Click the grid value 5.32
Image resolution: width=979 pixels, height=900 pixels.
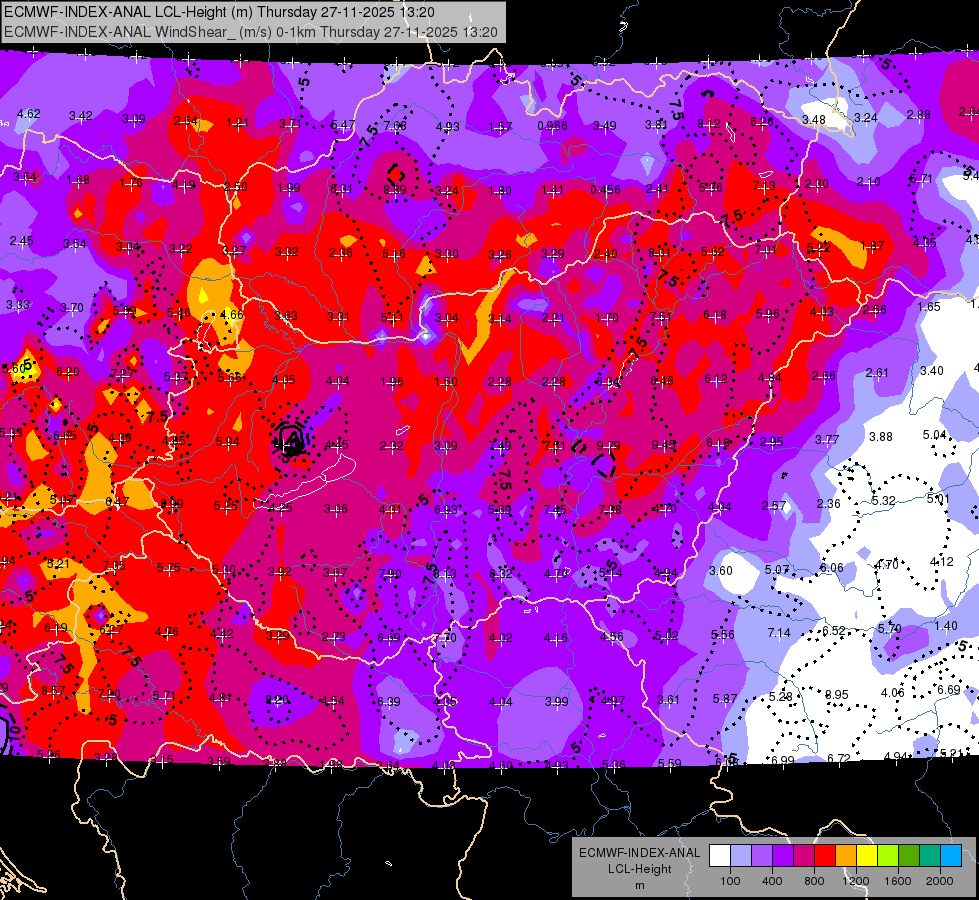[883, 501]
